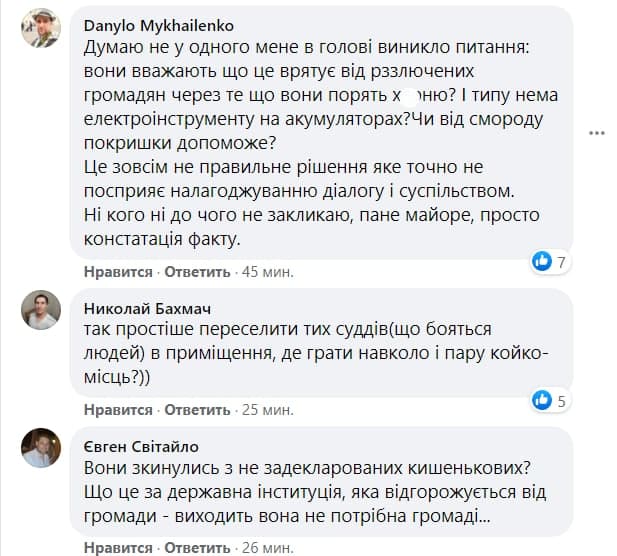The width and height of the screenshot is (617, 556).
Task: View the 7 reactions count on Danylo's comment
Action: coord(562,262)
